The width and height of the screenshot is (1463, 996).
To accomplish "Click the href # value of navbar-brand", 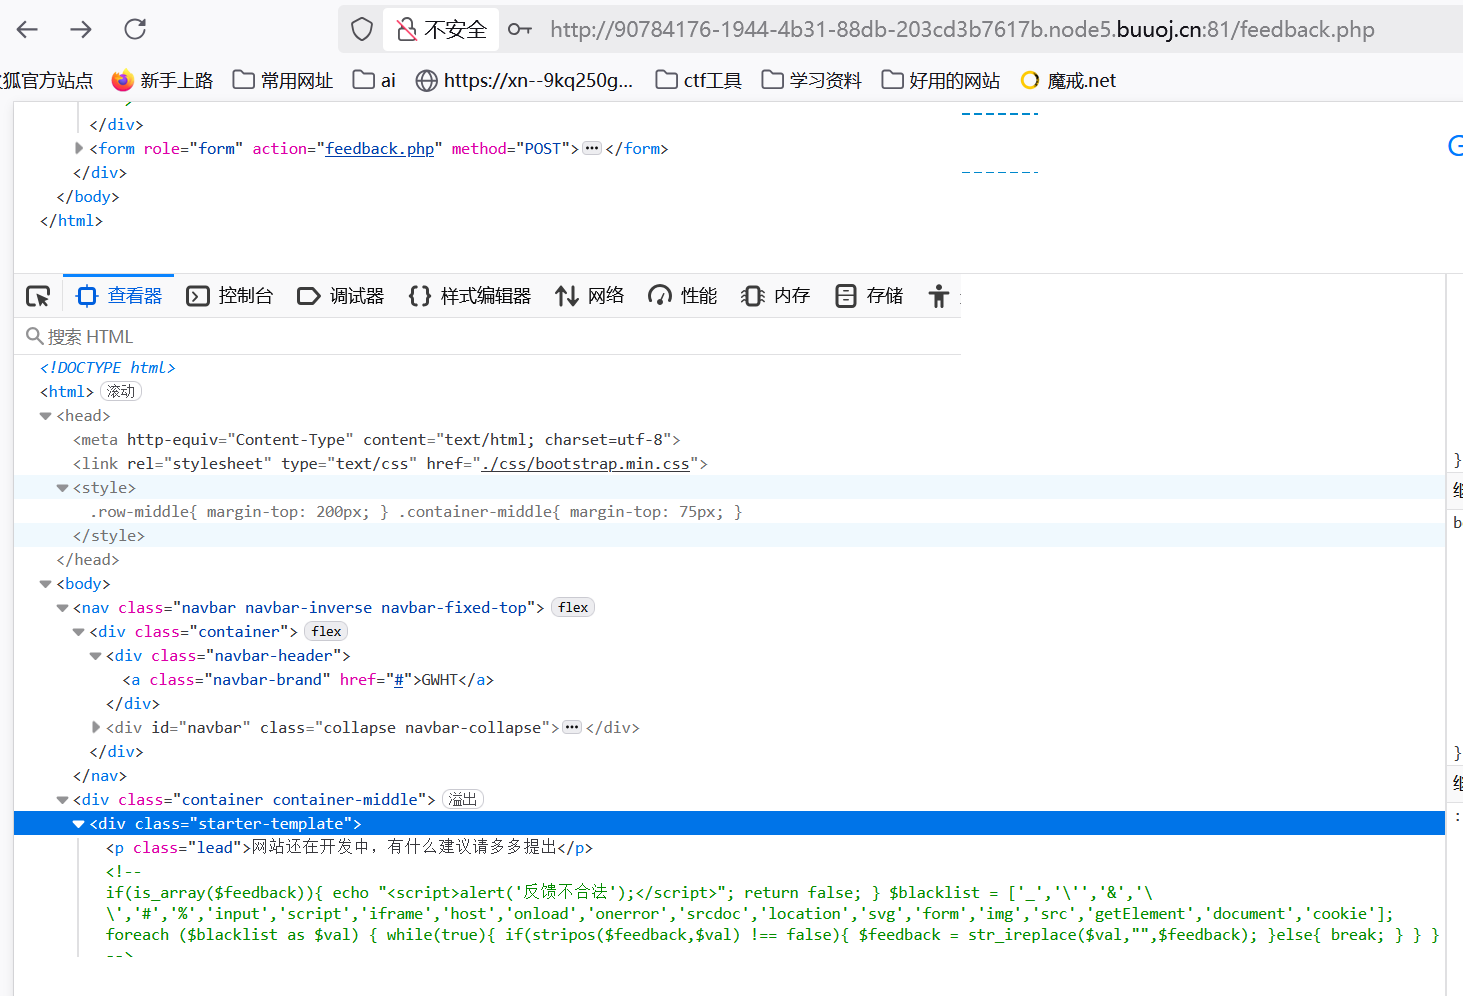I will tap(398, 680).
